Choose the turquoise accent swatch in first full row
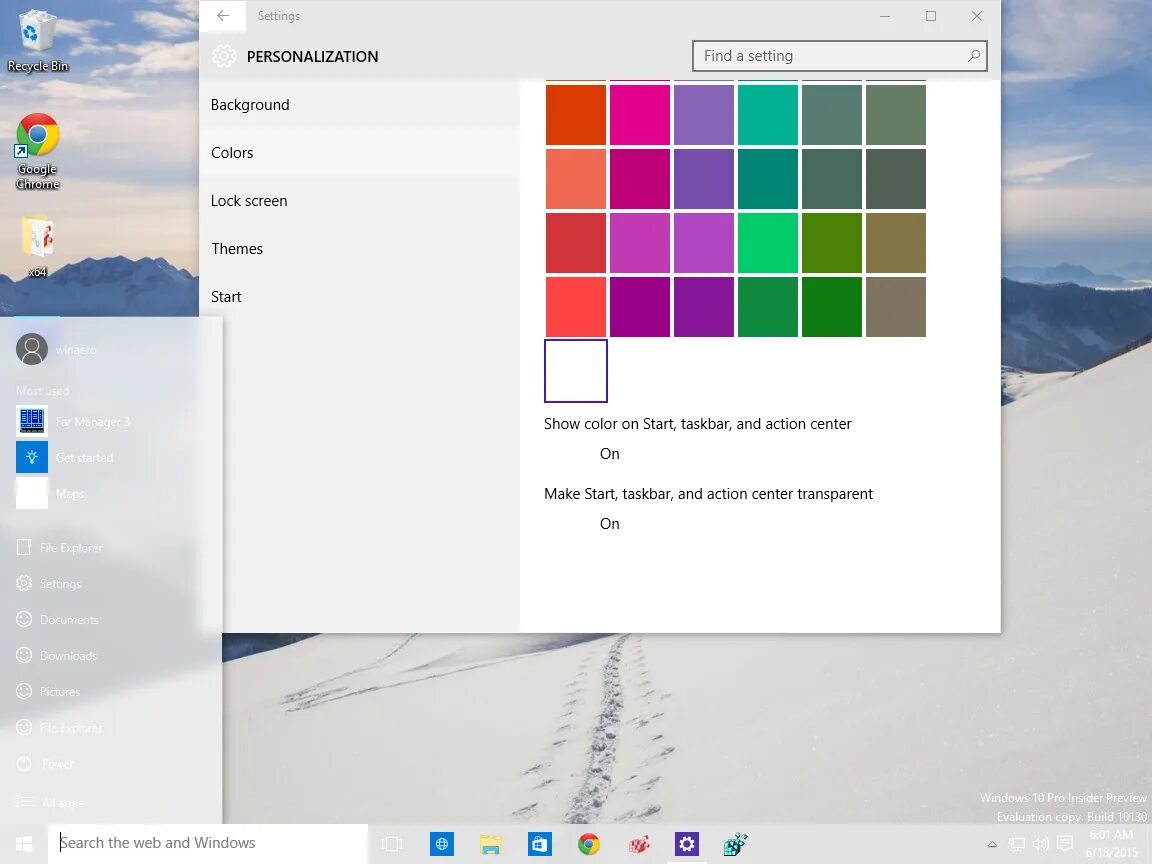Image resolution: width=1152 pixels, height=864 pixels. pos(767,115)
